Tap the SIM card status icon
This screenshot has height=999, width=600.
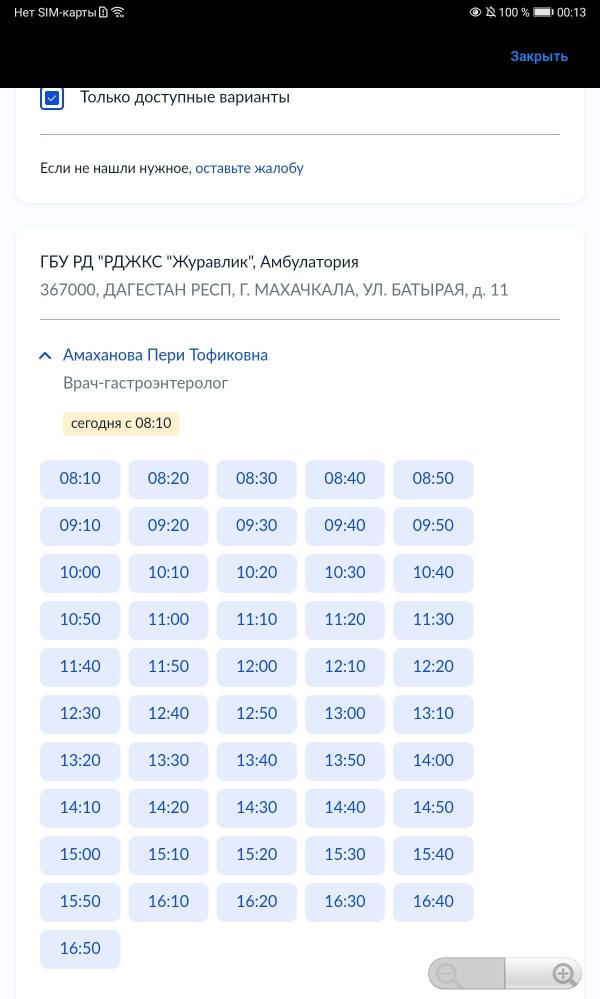coord(104,12)
